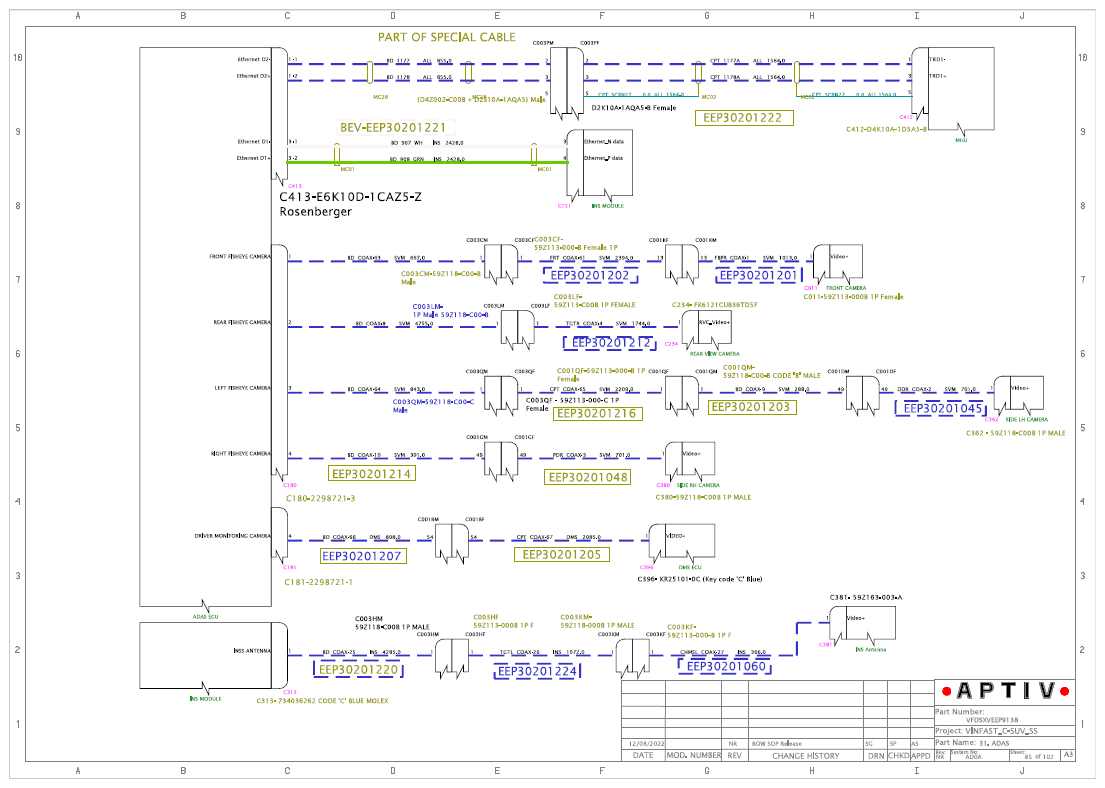The image size is (1105, 788).
Task: Select the EEP30201212 part label
Action: [x=610, y=343]
